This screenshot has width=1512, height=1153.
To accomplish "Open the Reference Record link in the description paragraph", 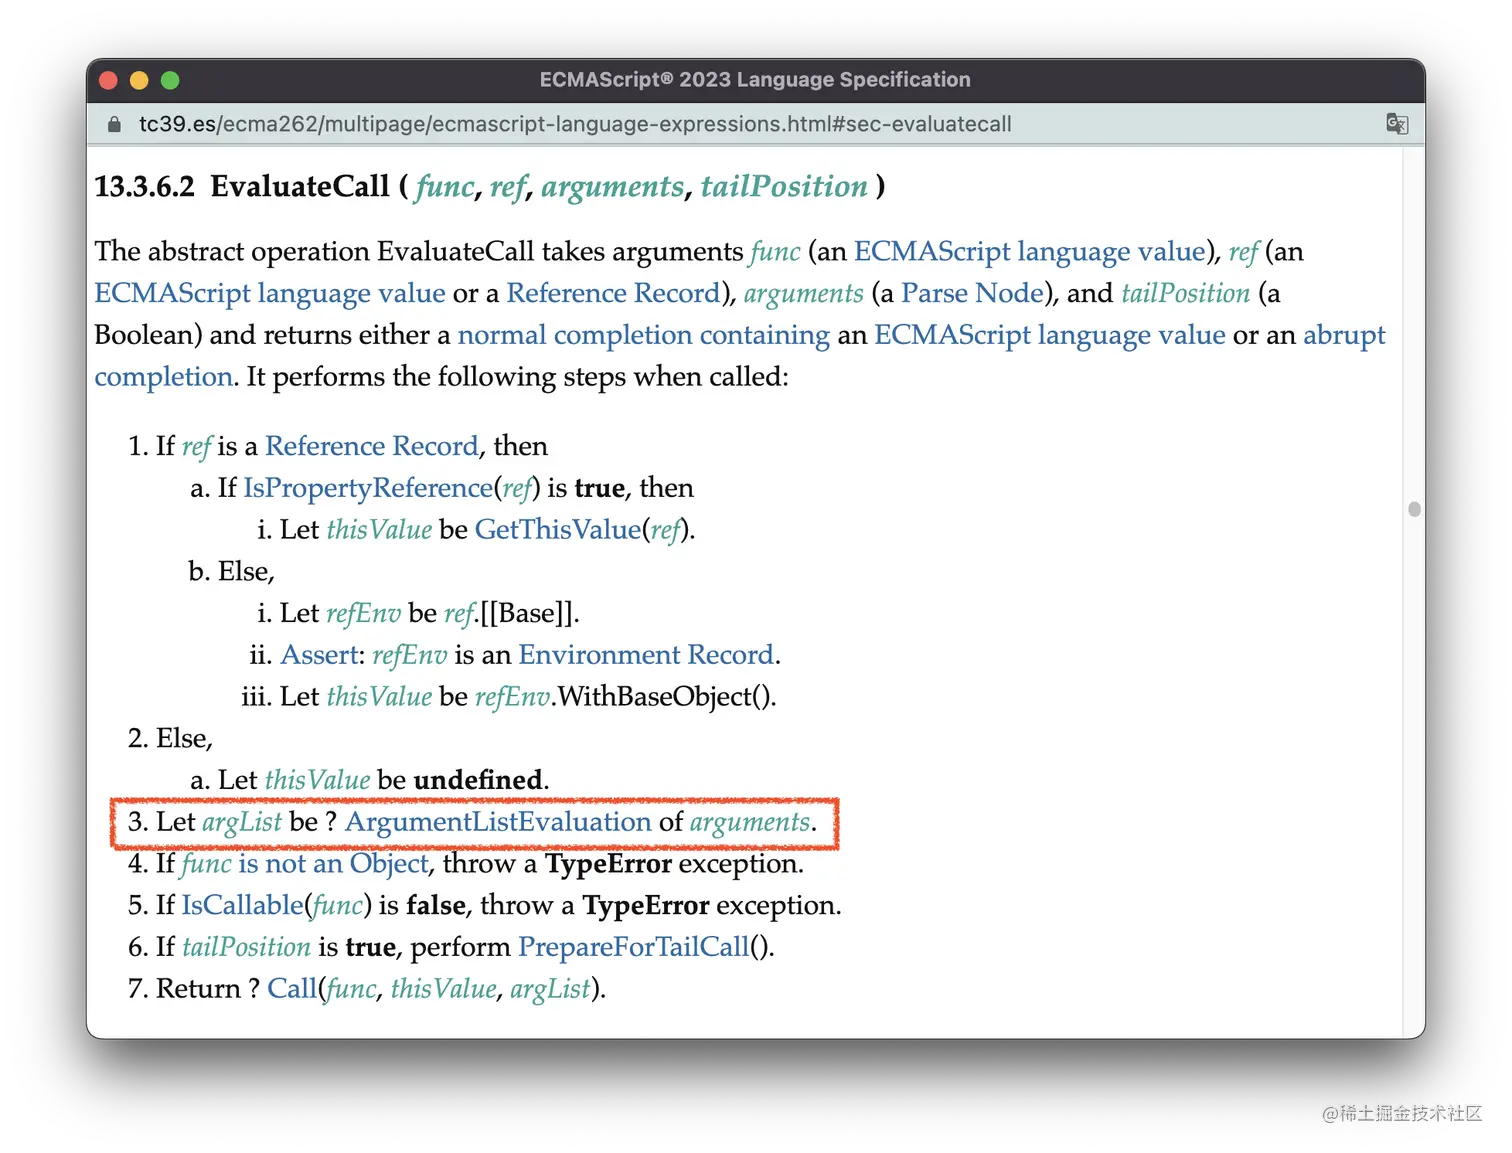I will point(613,293).
